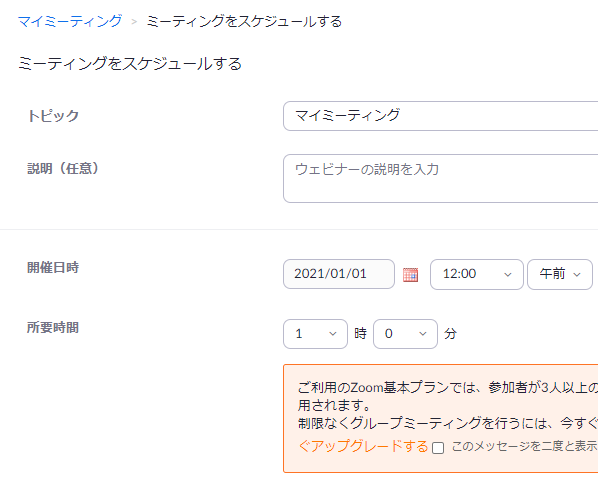Click the トピック field label
Viewport: 598px width, 483px height.
pos(53,116)
